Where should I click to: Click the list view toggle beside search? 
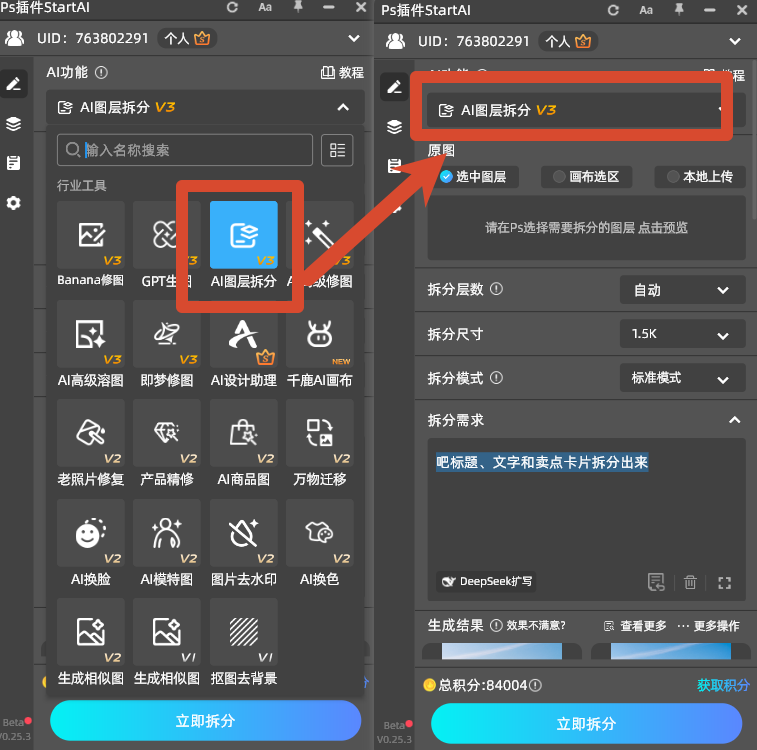tap(337, 150)
